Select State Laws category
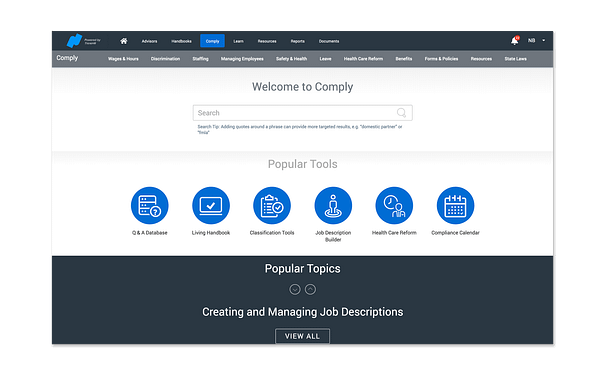The width and height of the screenshot is (600, 375). pos(515,59)
